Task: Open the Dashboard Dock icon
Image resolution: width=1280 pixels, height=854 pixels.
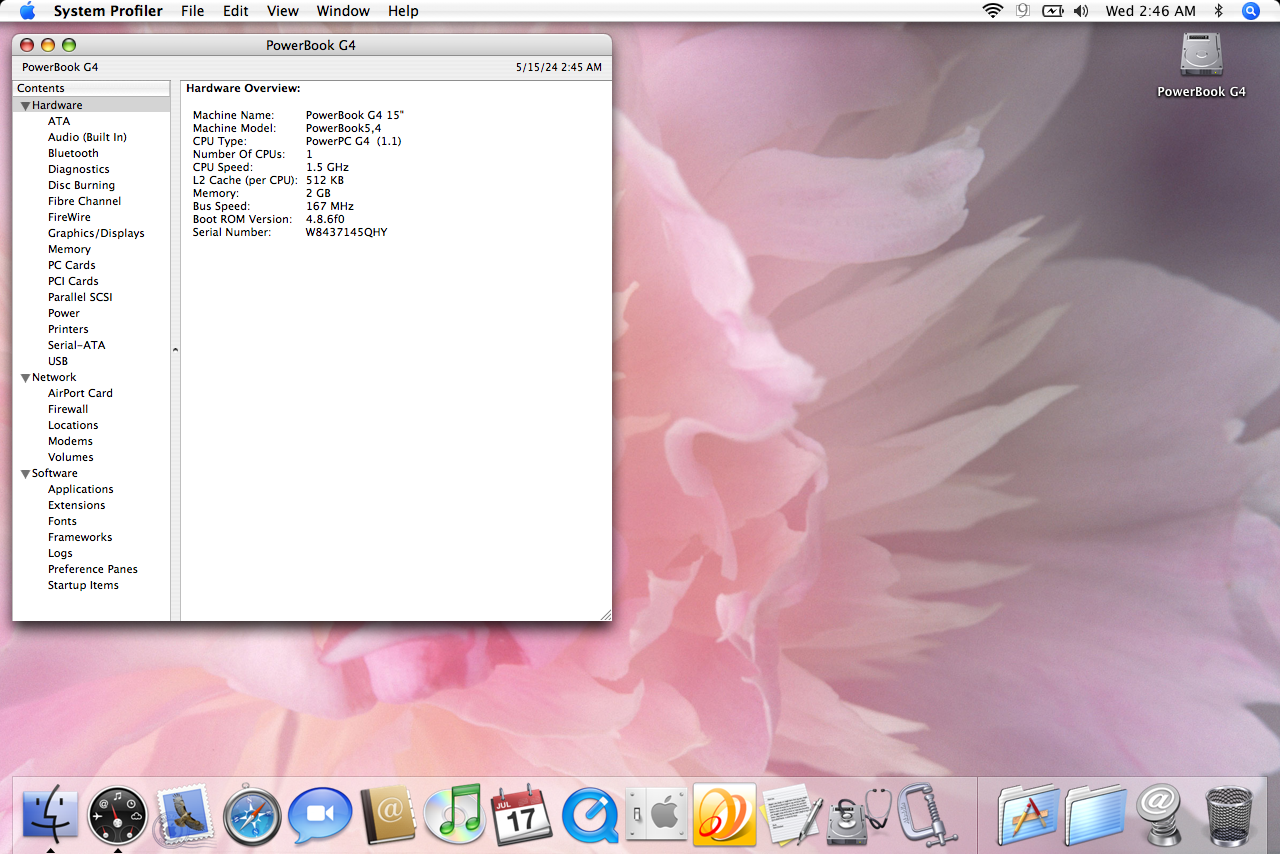Action: click(118, 816)
